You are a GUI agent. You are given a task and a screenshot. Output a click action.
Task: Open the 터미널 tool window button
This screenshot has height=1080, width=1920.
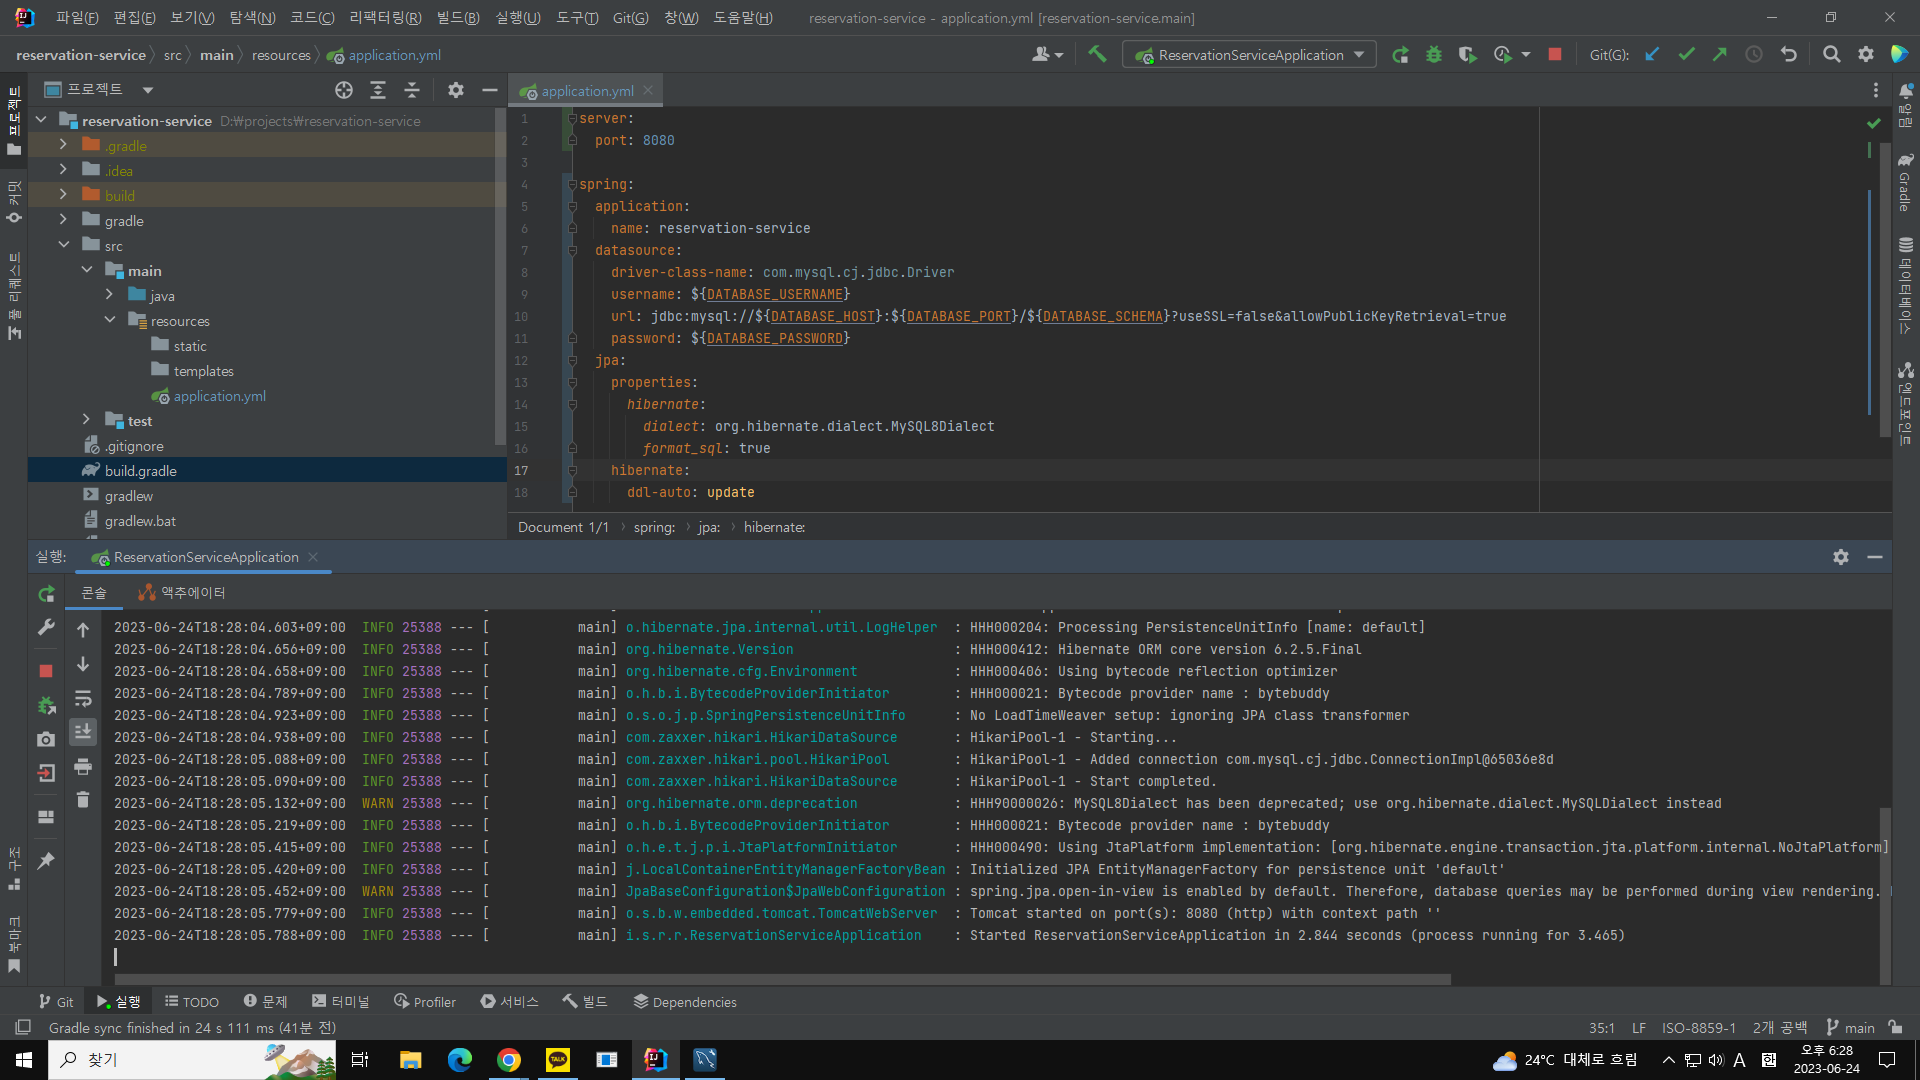(x=340, y=1001)
